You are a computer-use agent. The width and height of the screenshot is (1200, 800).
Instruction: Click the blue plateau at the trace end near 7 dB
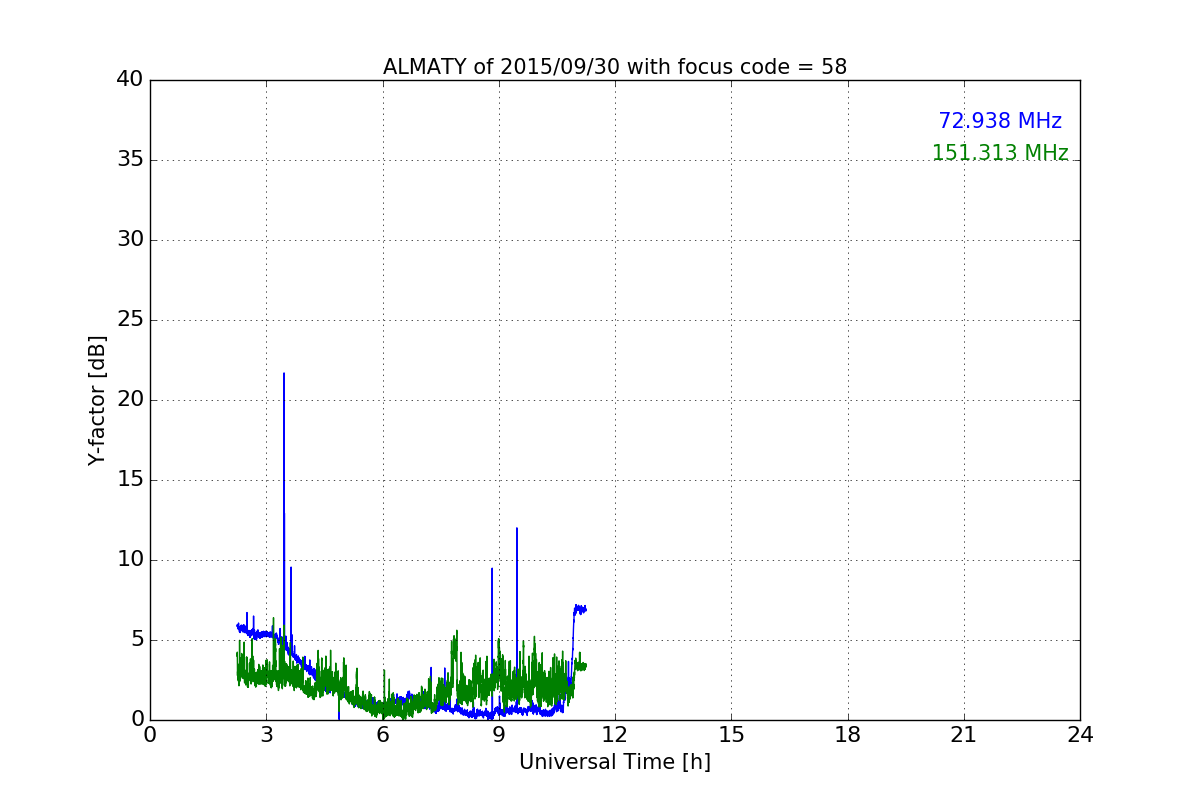(580, 608)
